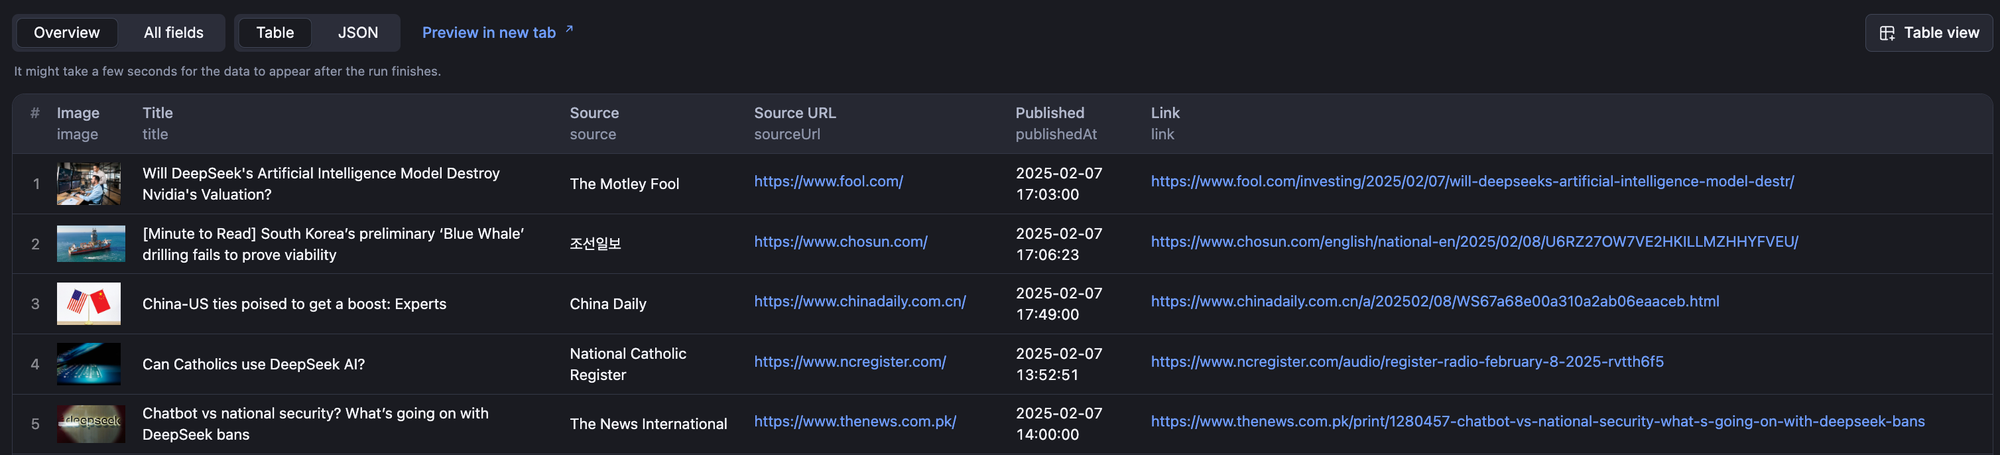Image resolution: width=2000 pixels, height=455 pixels.
Task: Open https://www.chinadaily.com.cn/ source URL
Action: (x=860, y=301)
